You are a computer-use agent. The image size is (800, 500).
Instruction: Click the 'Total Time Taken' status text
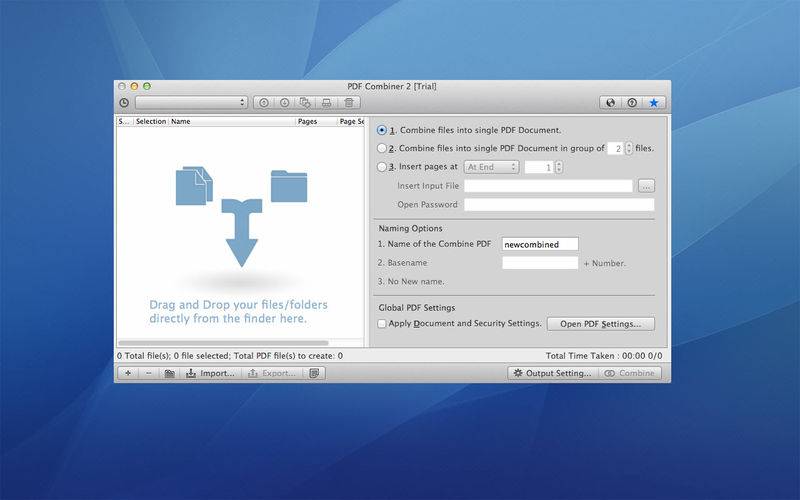tap(580, 356)
